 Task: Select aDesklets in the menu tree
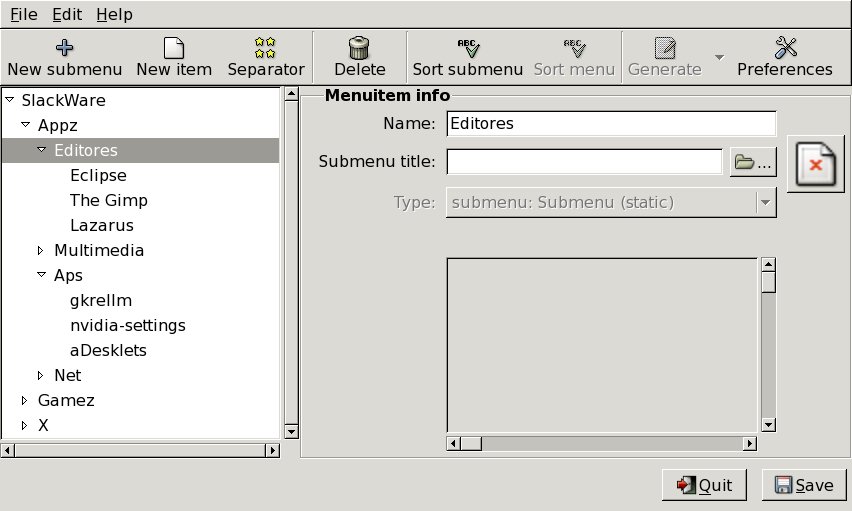108,350
